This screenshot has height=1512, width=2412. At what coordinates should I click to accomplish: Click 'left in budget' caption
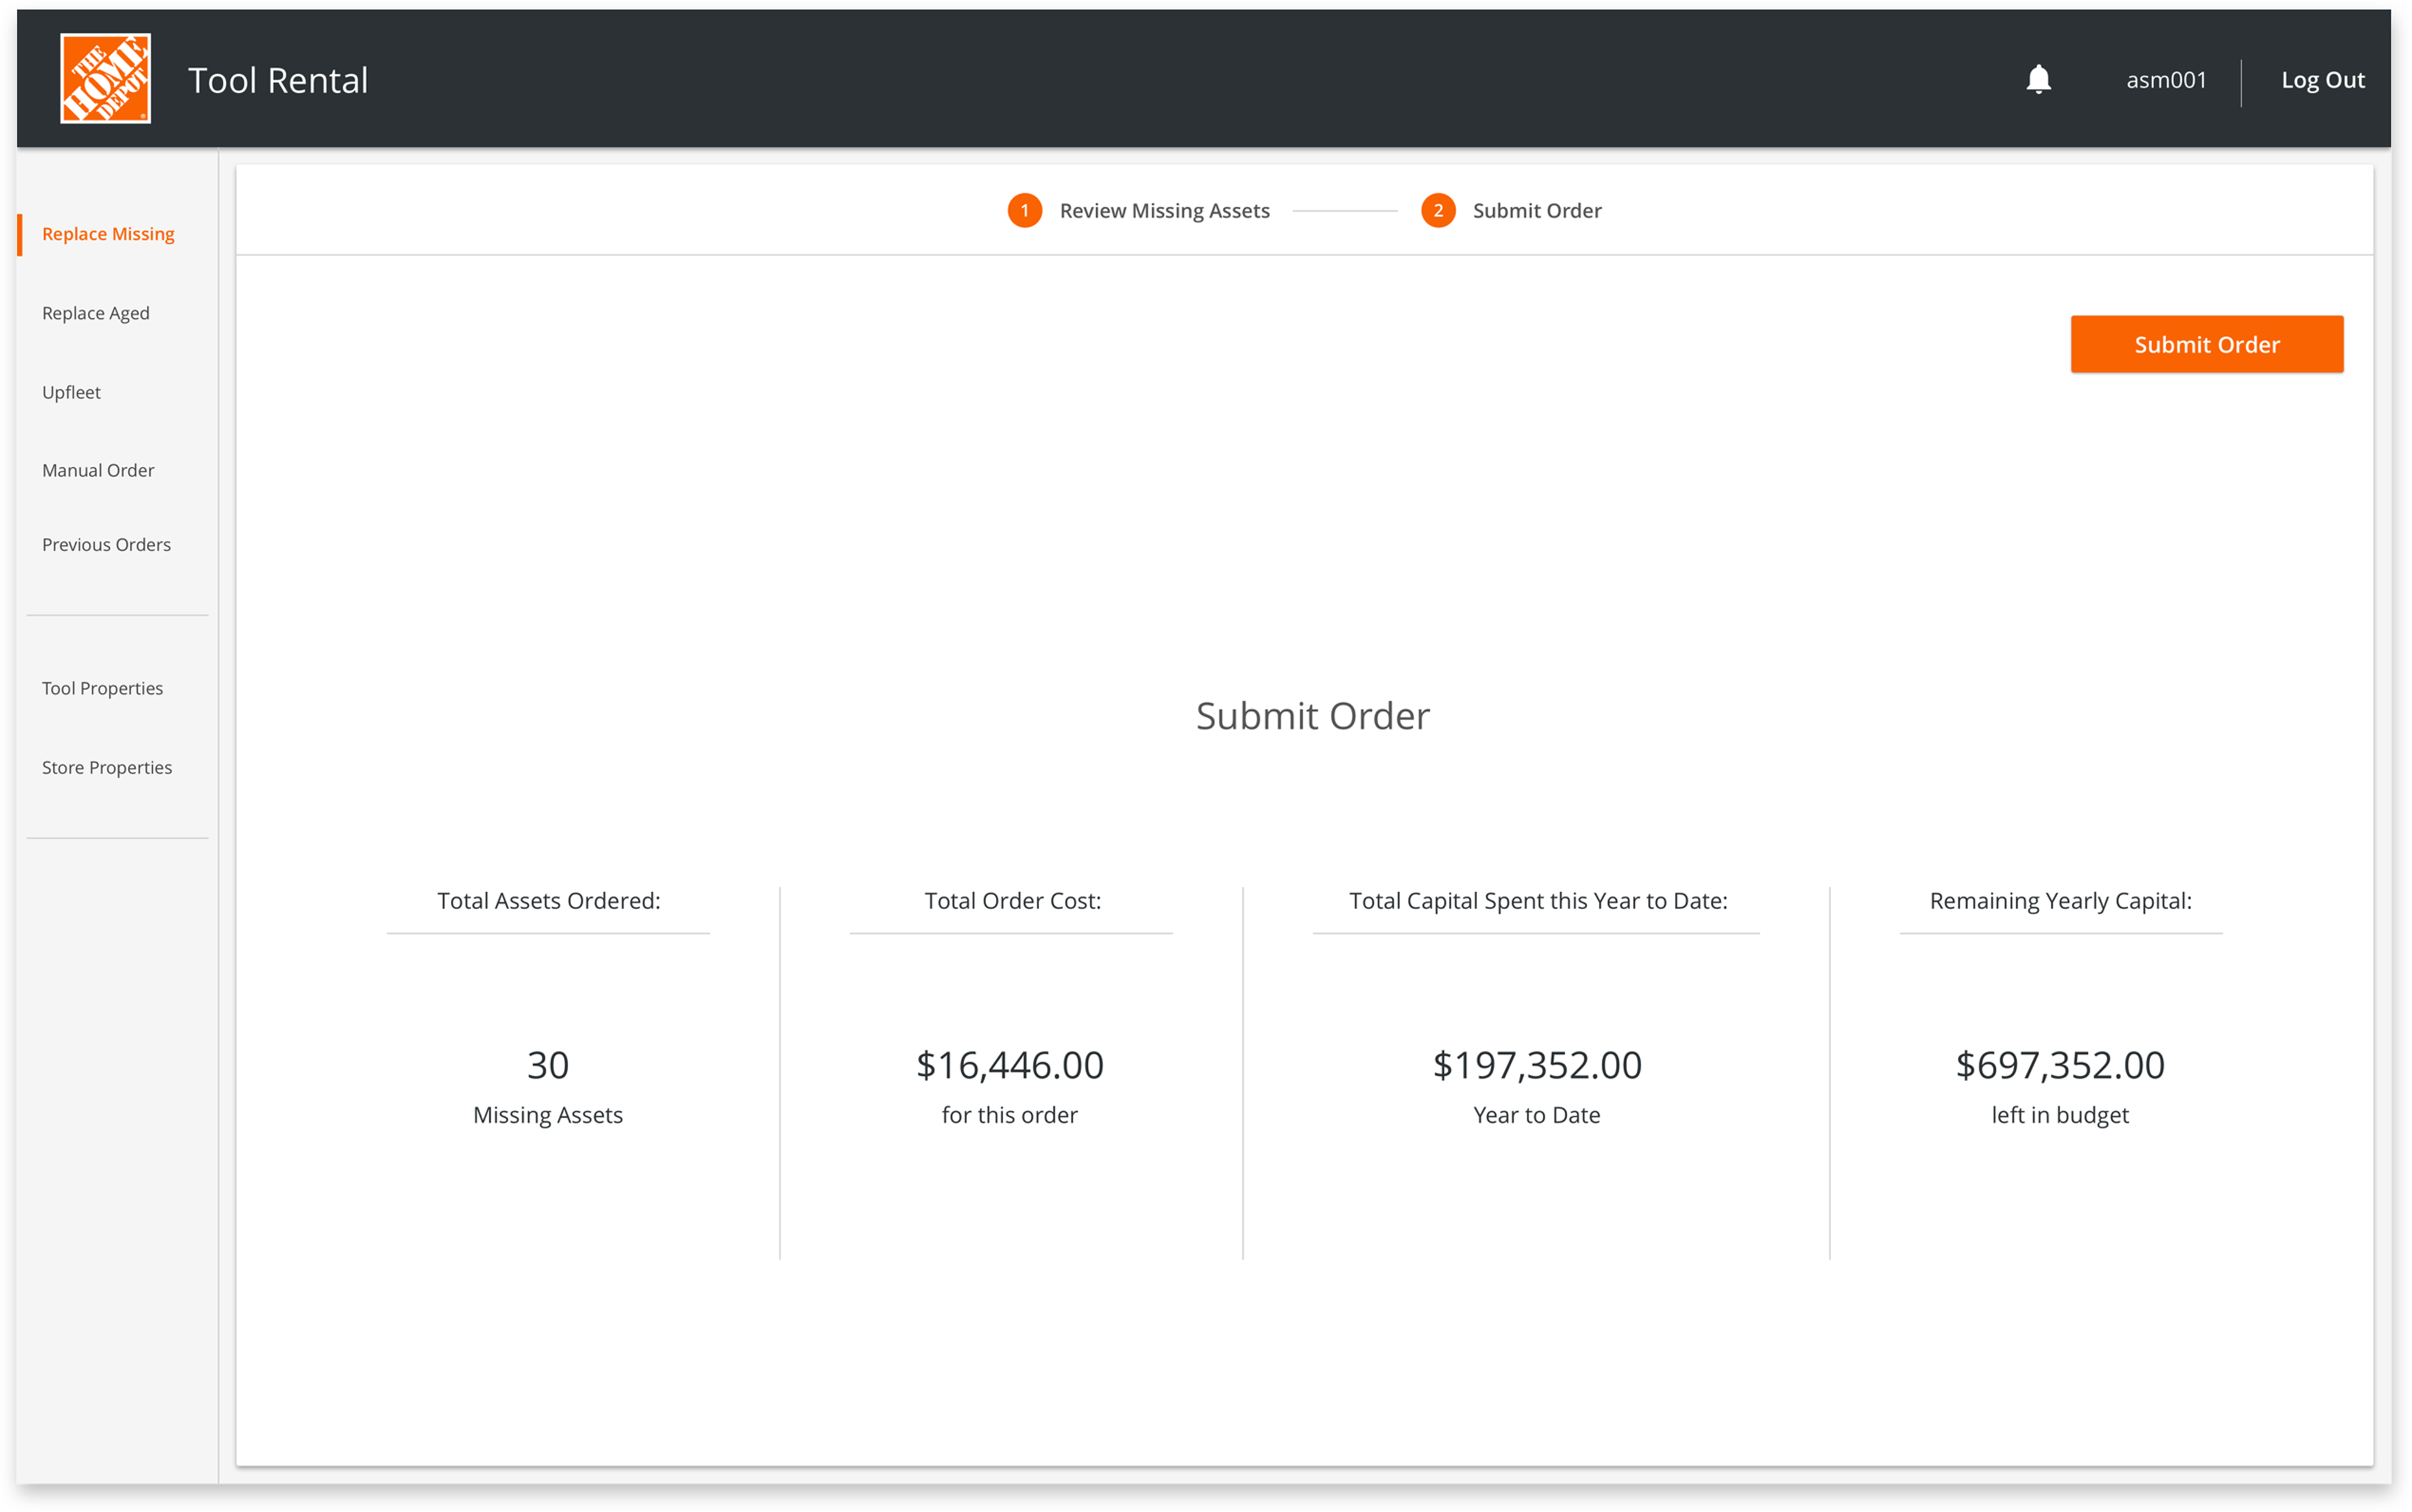pos(2059,1115)
